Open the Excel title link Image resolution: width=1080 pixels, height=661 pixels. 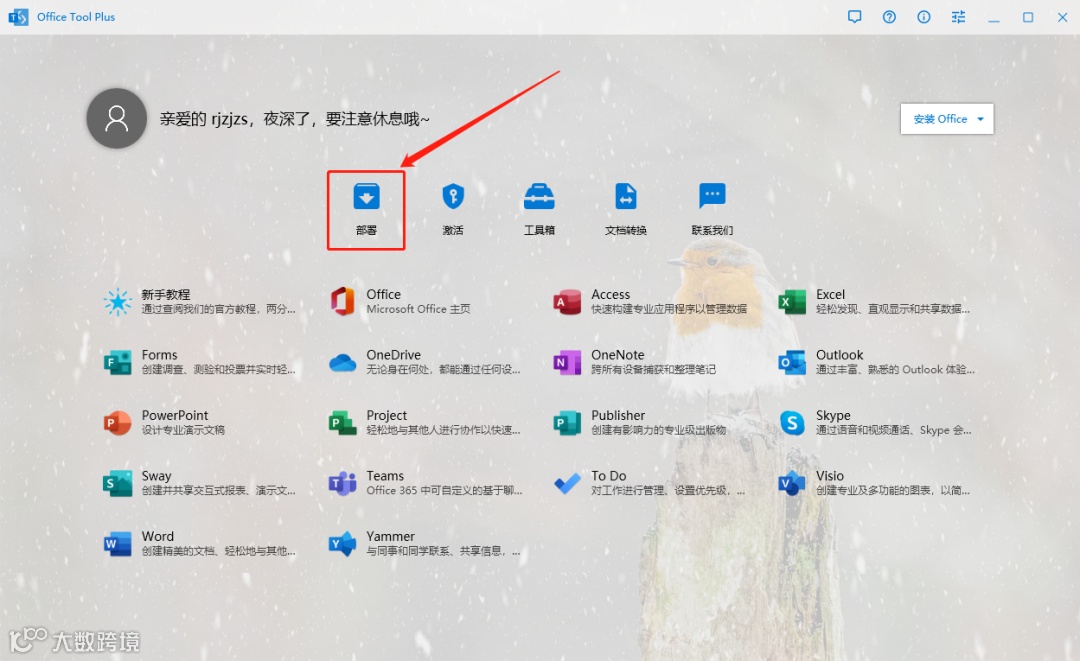click(x=830, y=294)
